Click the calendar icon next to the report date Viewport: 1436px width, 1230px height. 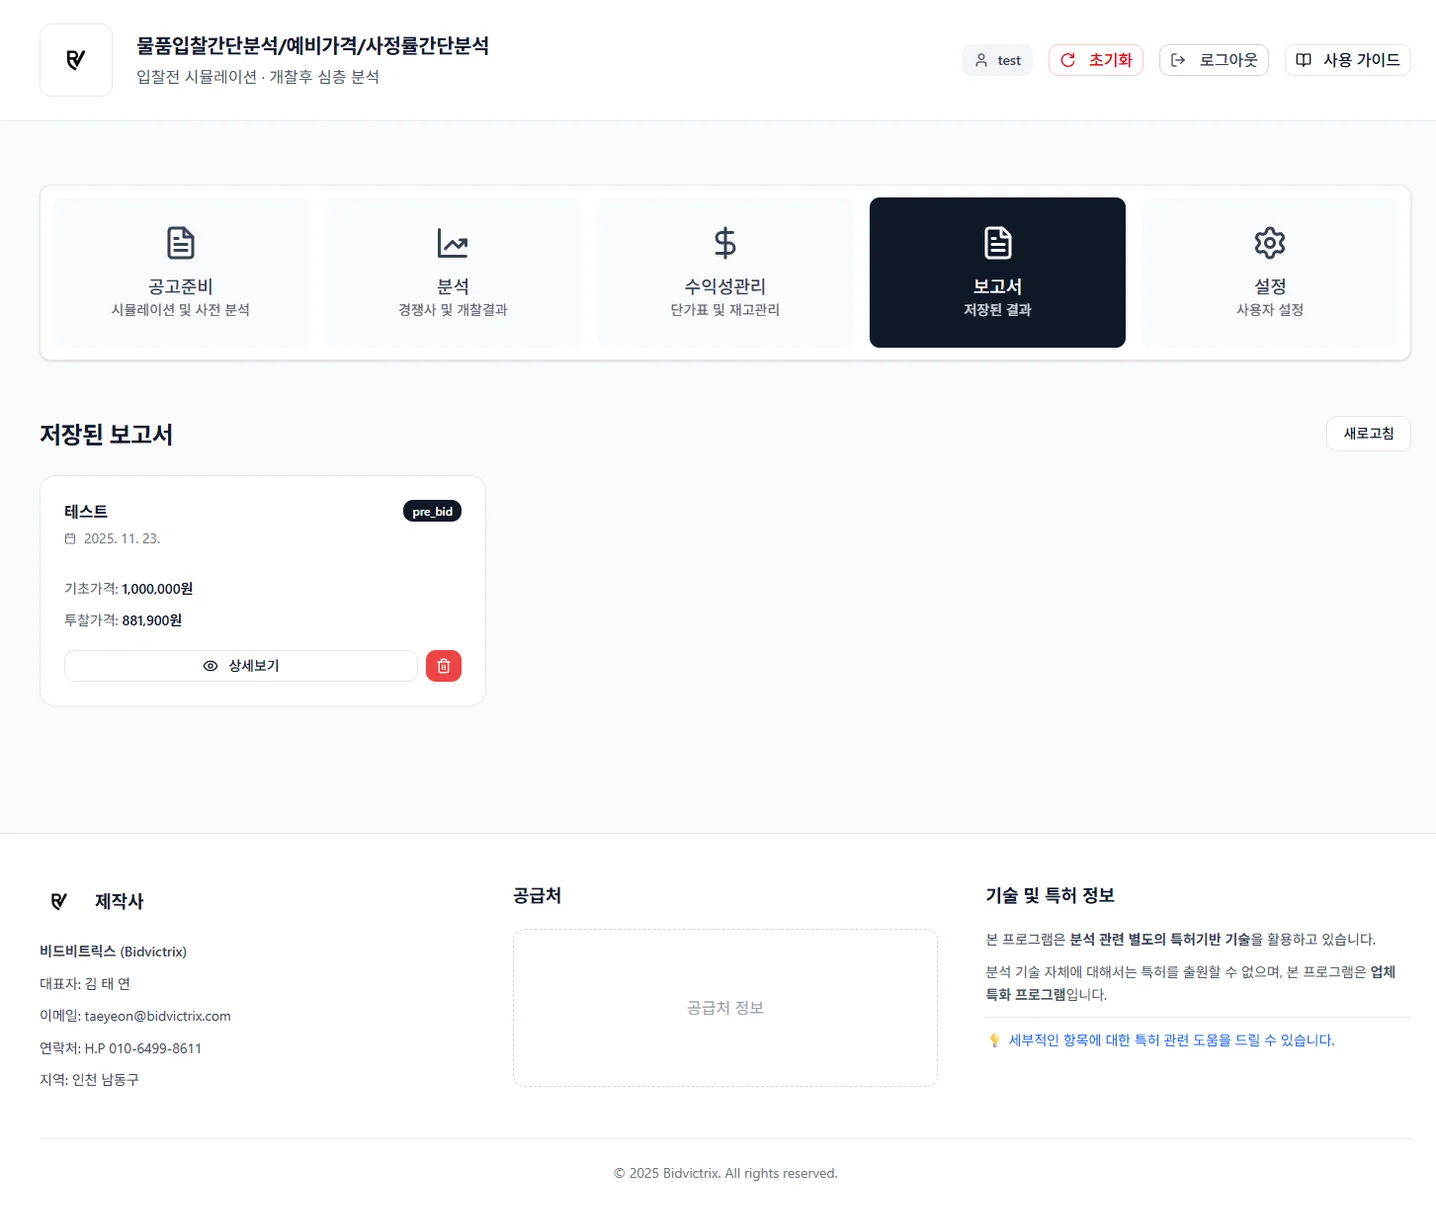(70, 538)
